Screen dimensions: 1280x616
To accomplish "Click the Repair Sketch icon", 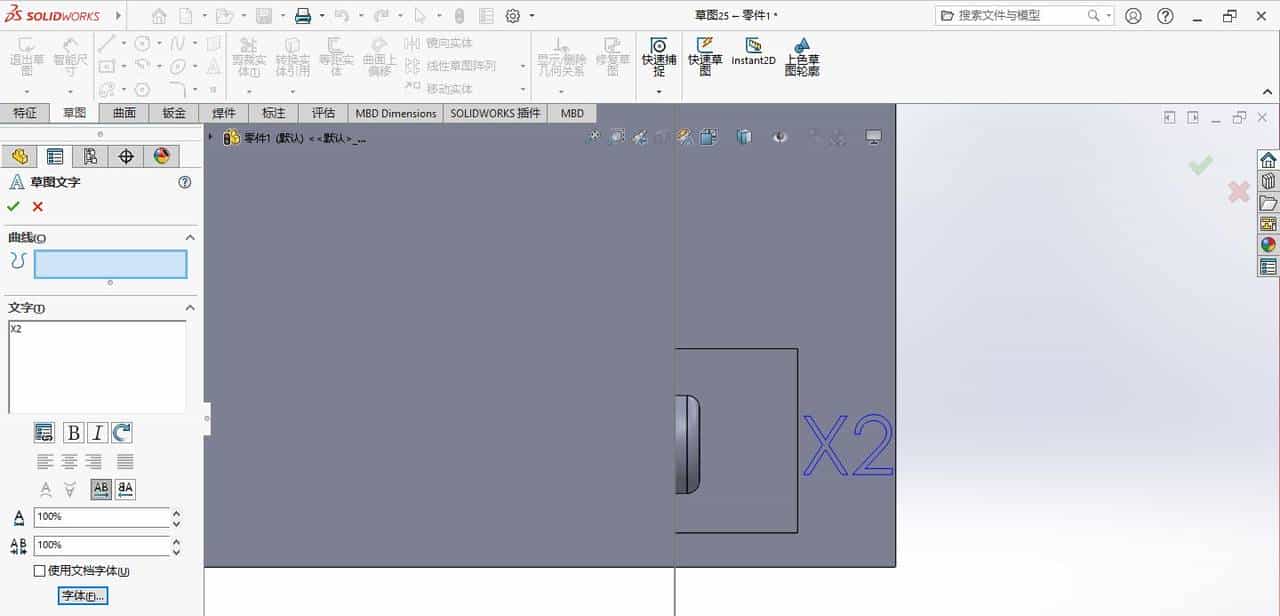I will (611, 55).
